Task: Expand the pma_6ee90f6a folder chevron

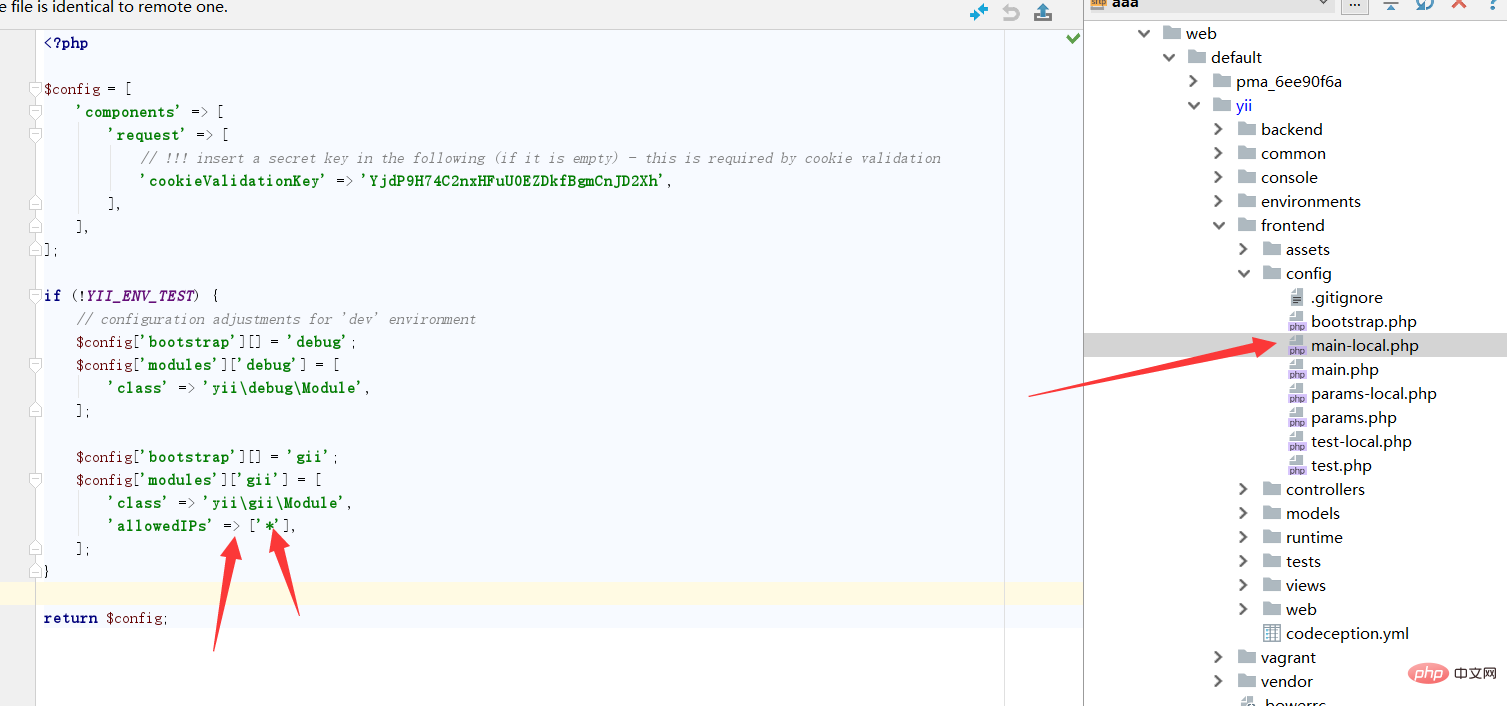Action: (1193, 81)
